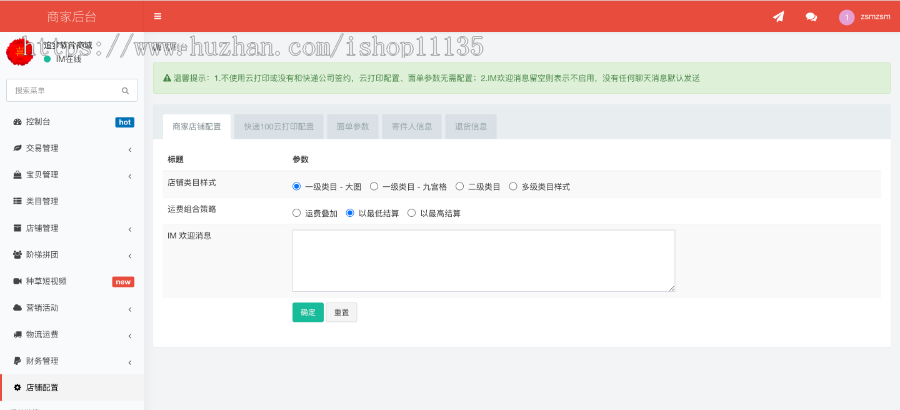Click the search magnifier icon in sidebar
Screen dimensions: 900x410
[x=125, y=91]
